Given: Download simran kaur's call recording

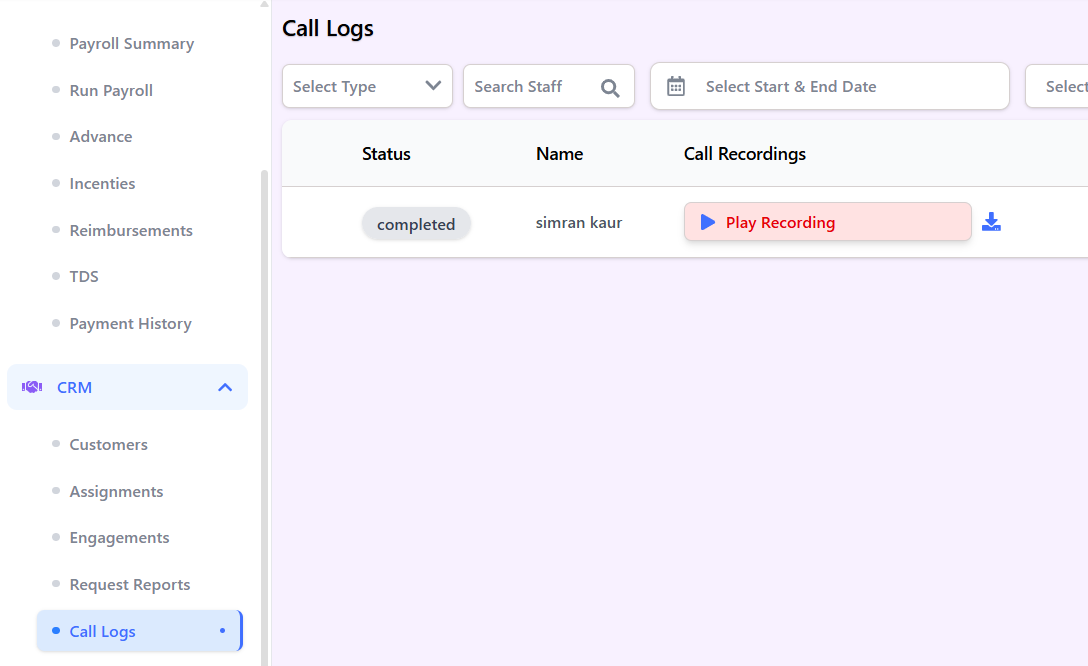Looking at the screenshot, I should point(991,222).
